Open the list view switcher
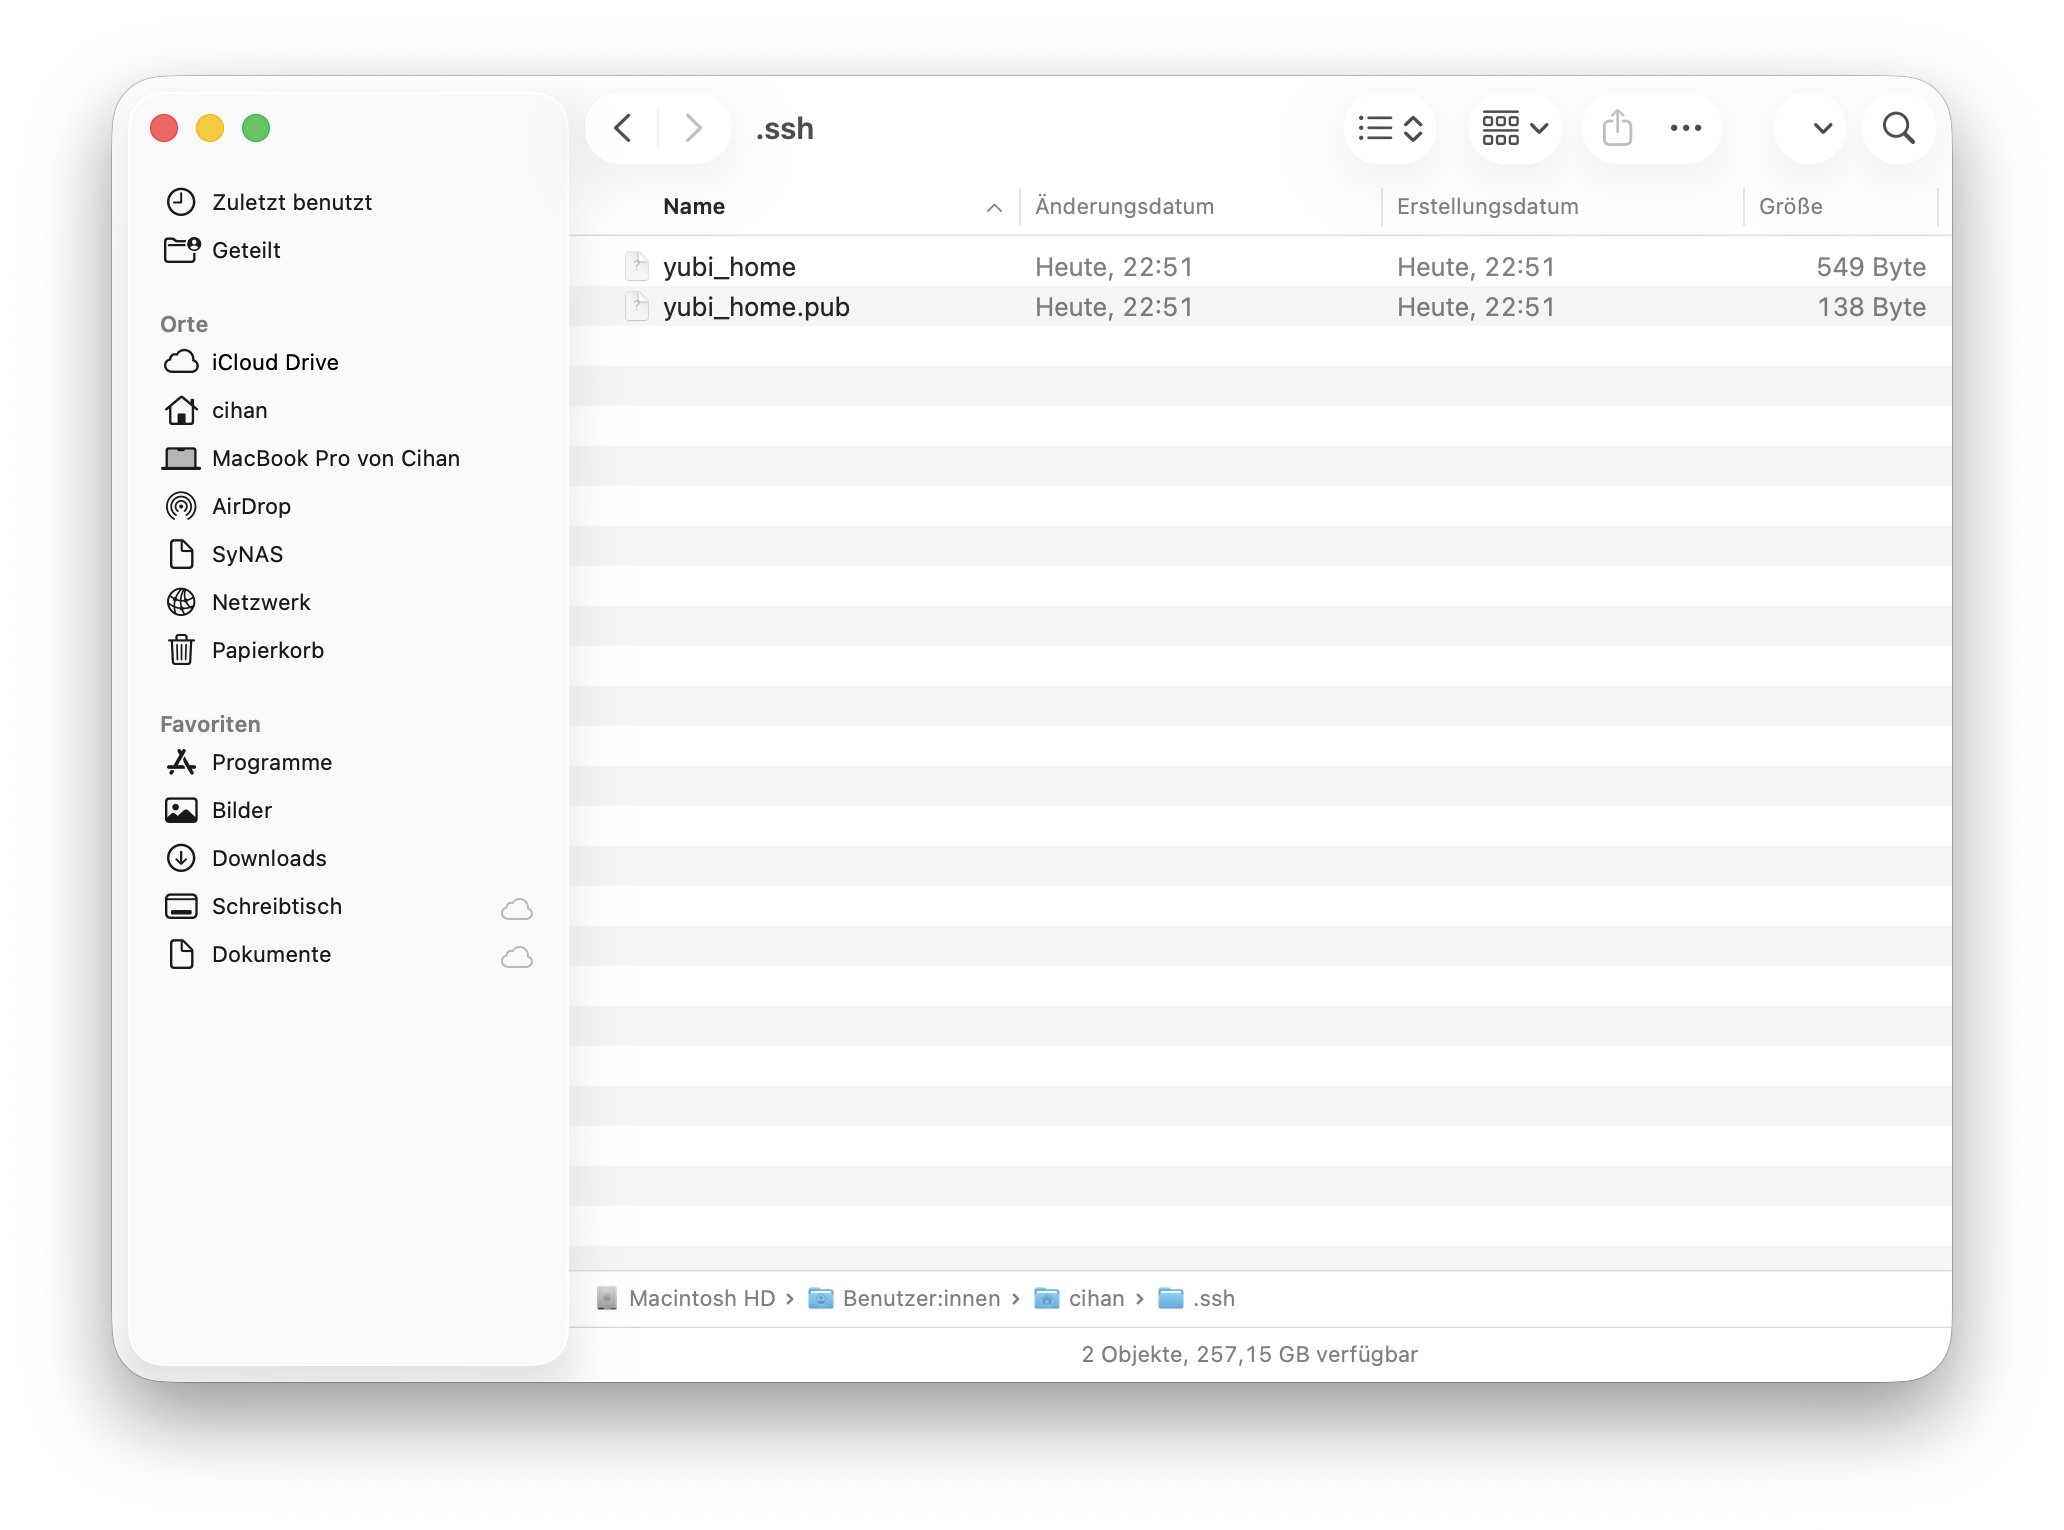 click(x=1389, y=128)
